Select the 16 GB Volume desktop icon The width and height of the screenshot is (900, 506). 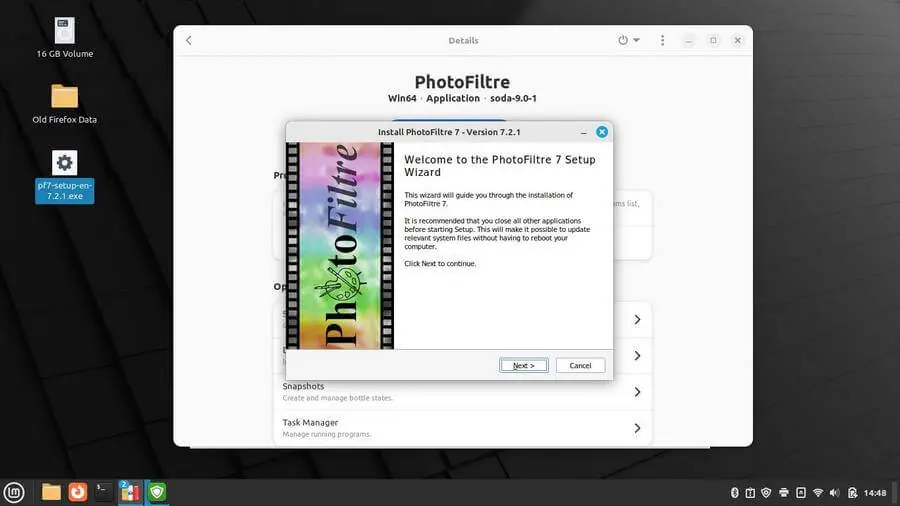click(65, 38)
